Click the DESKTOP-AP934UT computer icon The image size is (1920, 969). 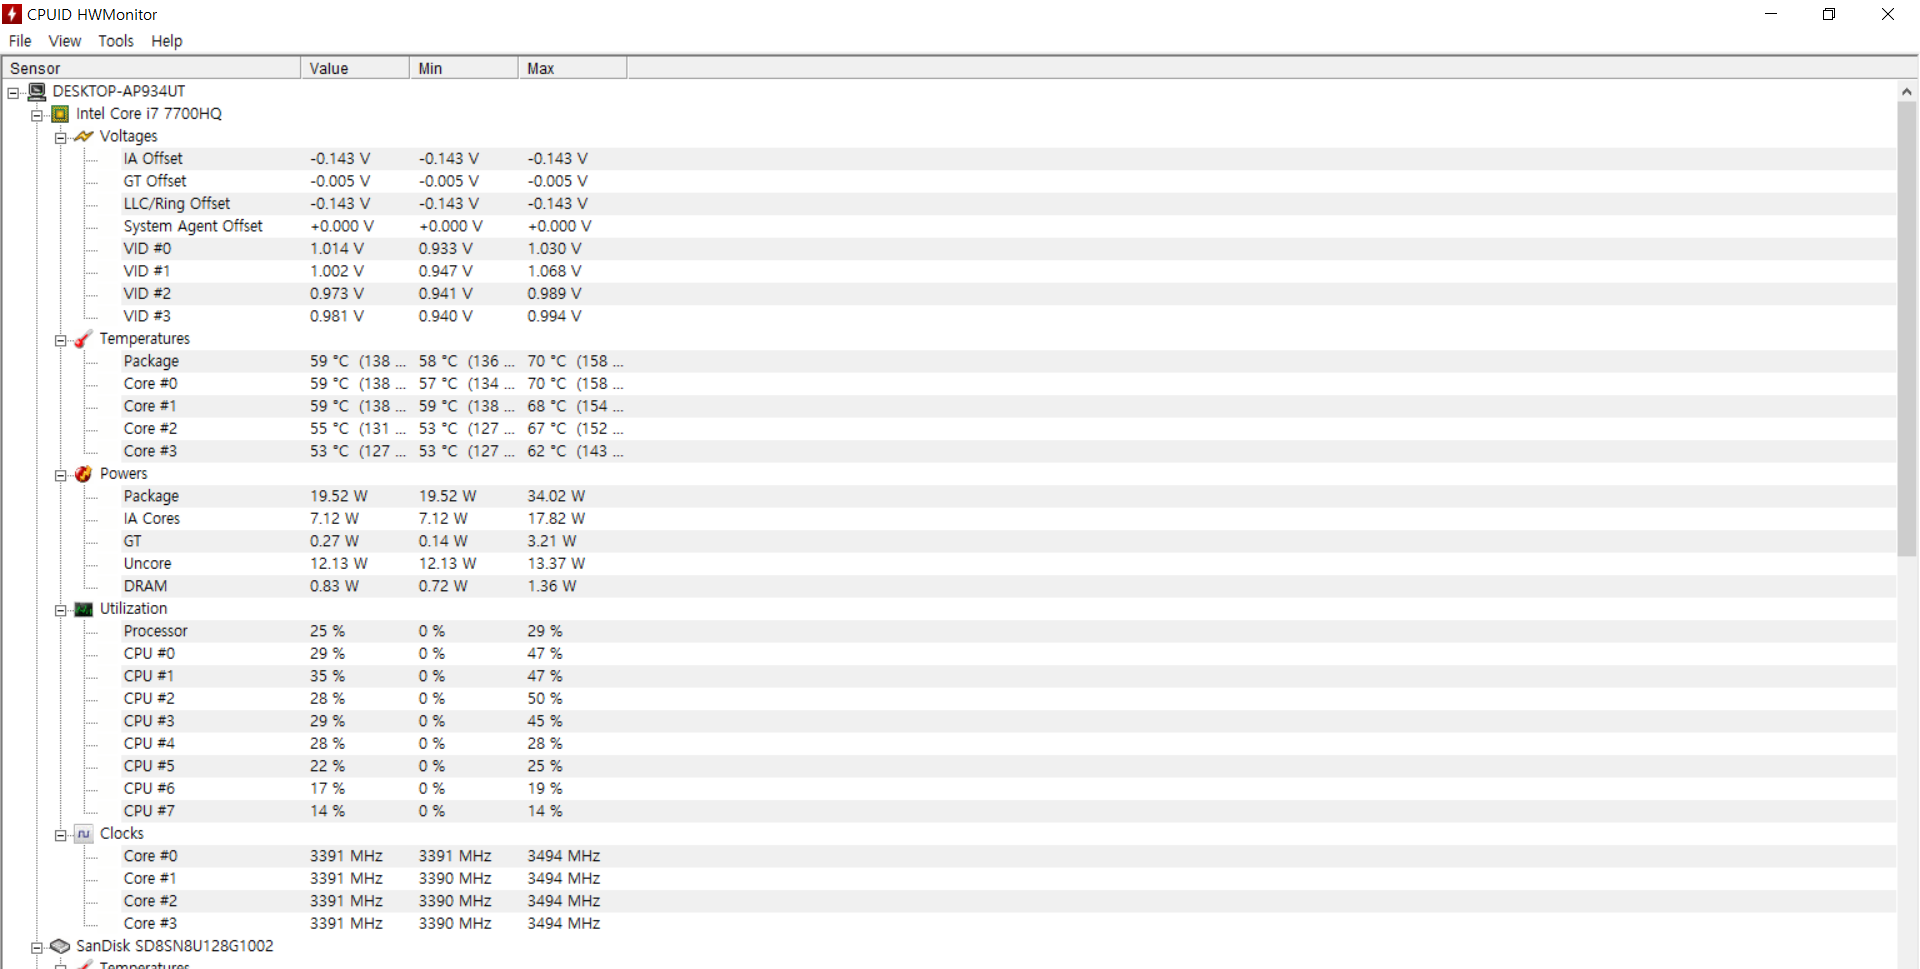pyautogui.click(x=37, y=91)
